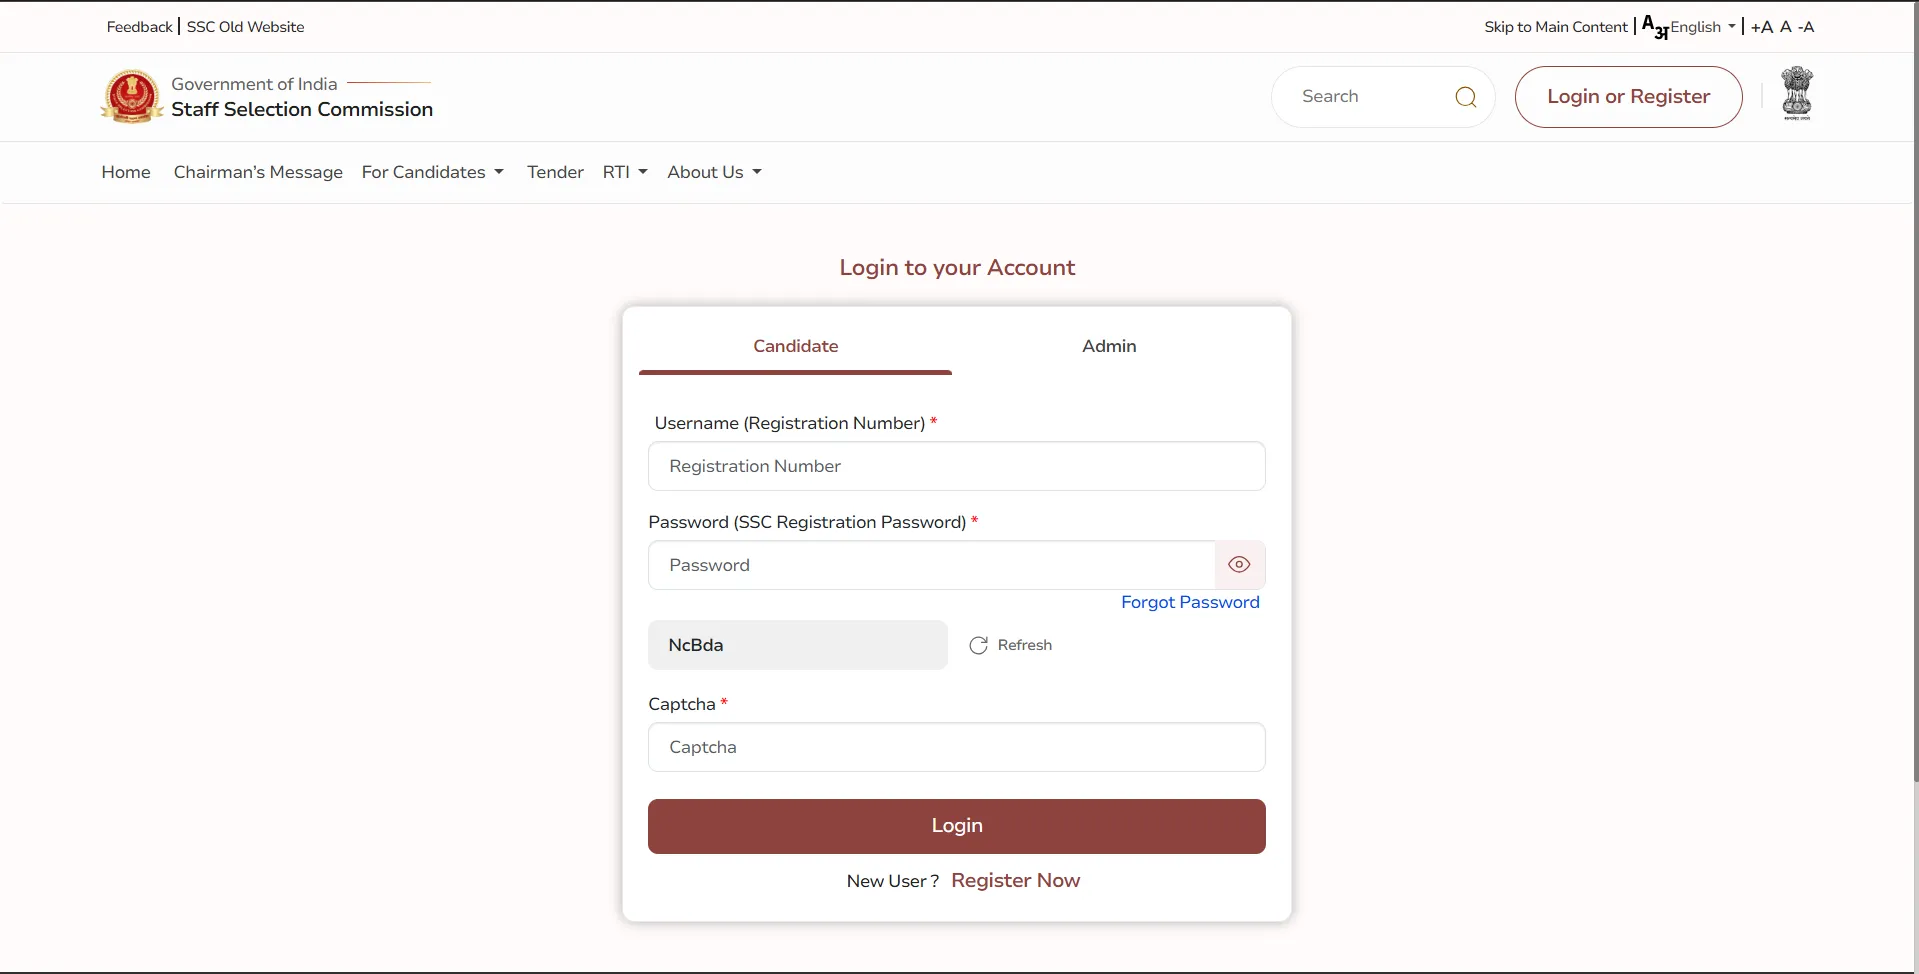Reset font size with the A control
This screenshot has height=974, width=1919.
click(x=1785, y=27)
